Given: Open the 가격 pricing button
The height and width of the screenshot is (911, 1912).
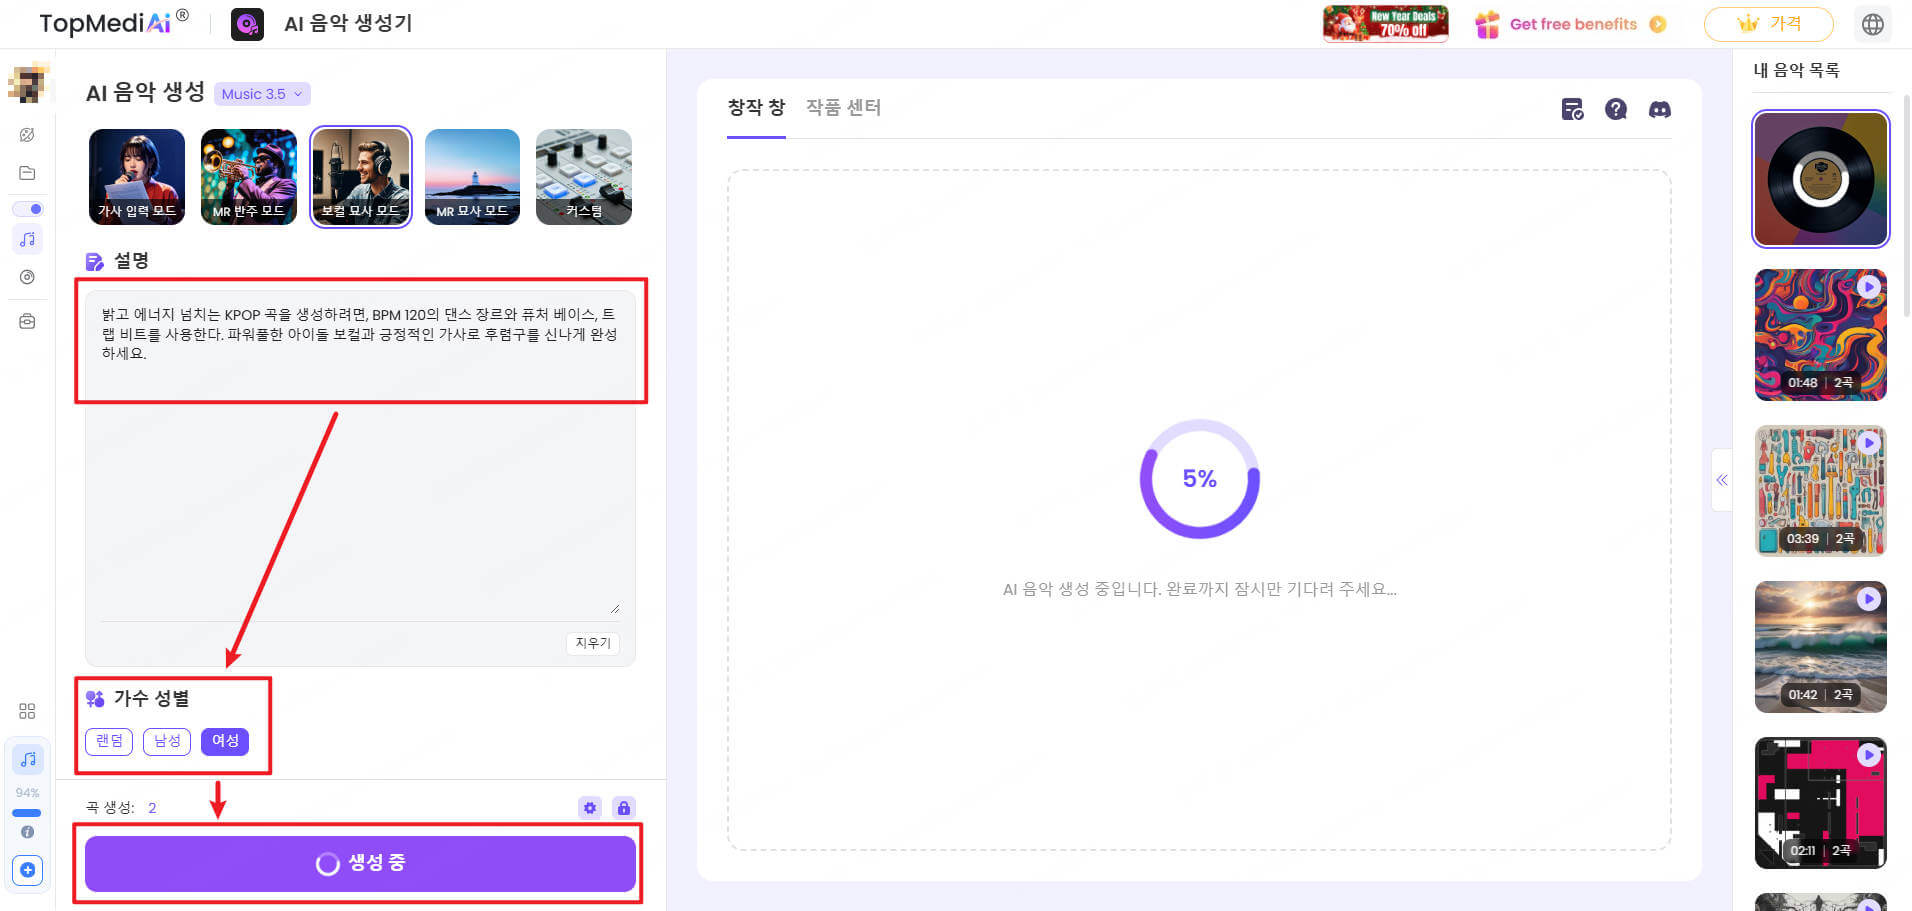Looking at the screenshot, I should pyautogui.click(x=1768, y=24).
